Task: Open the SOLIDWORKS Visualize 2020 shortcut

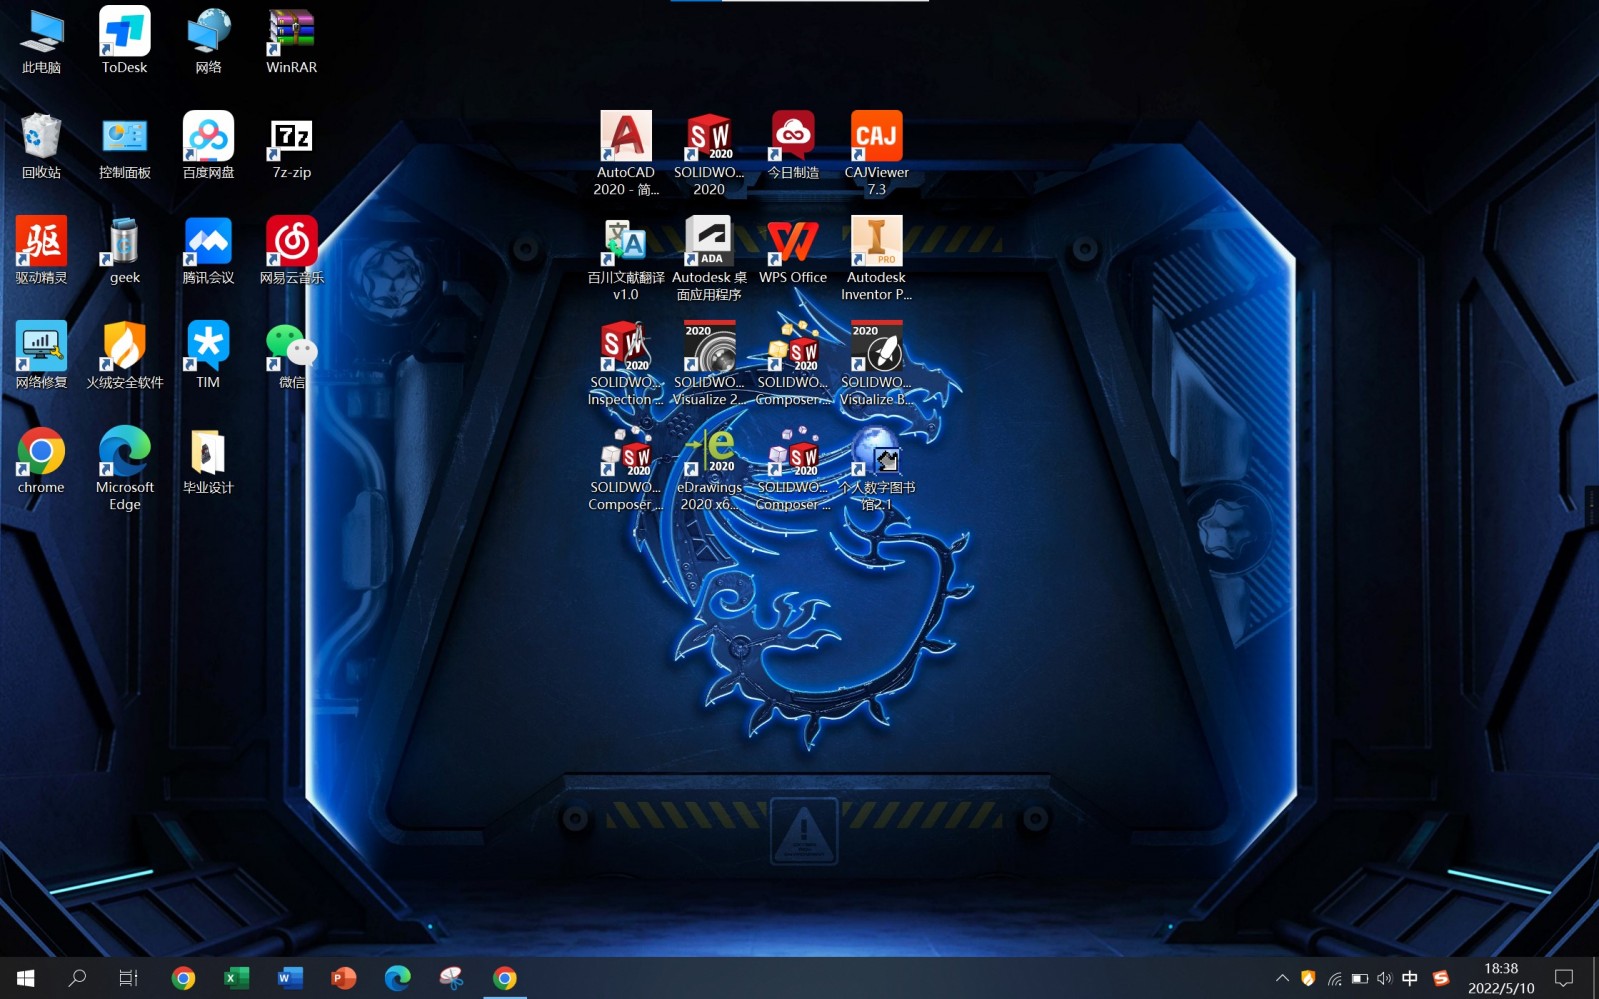Action: pos(709,364)
